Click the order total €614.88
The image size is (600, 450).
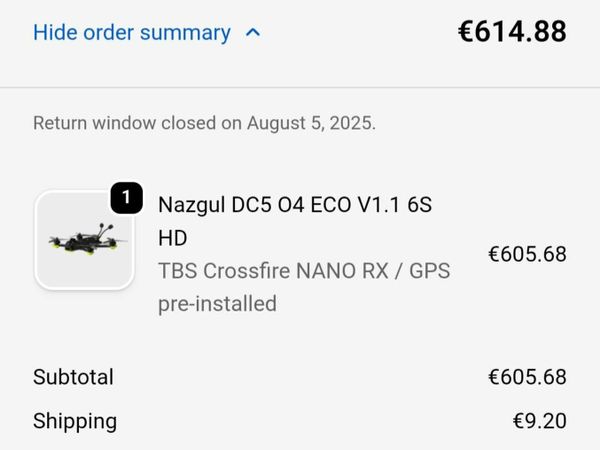click(512, 31)
